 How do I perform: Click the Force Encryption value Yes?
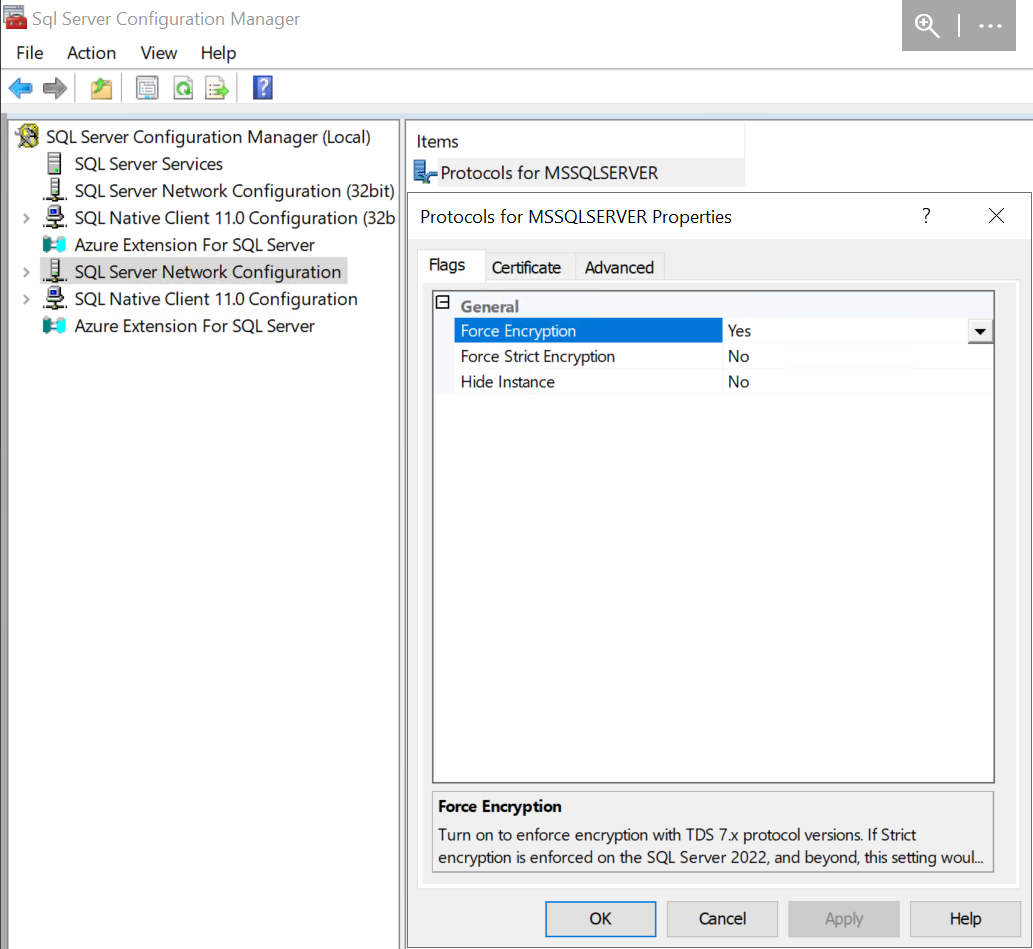(x=739, y=331)
